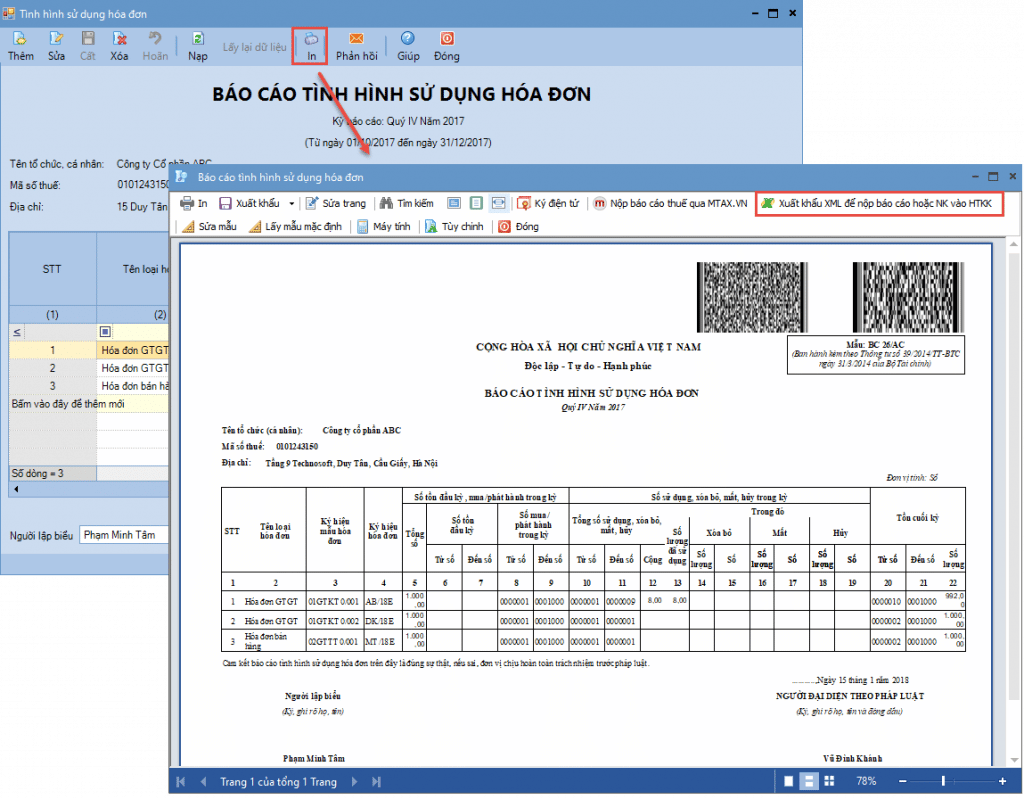The image size is (1024, 799).
Task: Open the Giúp help icon
Action: tap(408, 39)
